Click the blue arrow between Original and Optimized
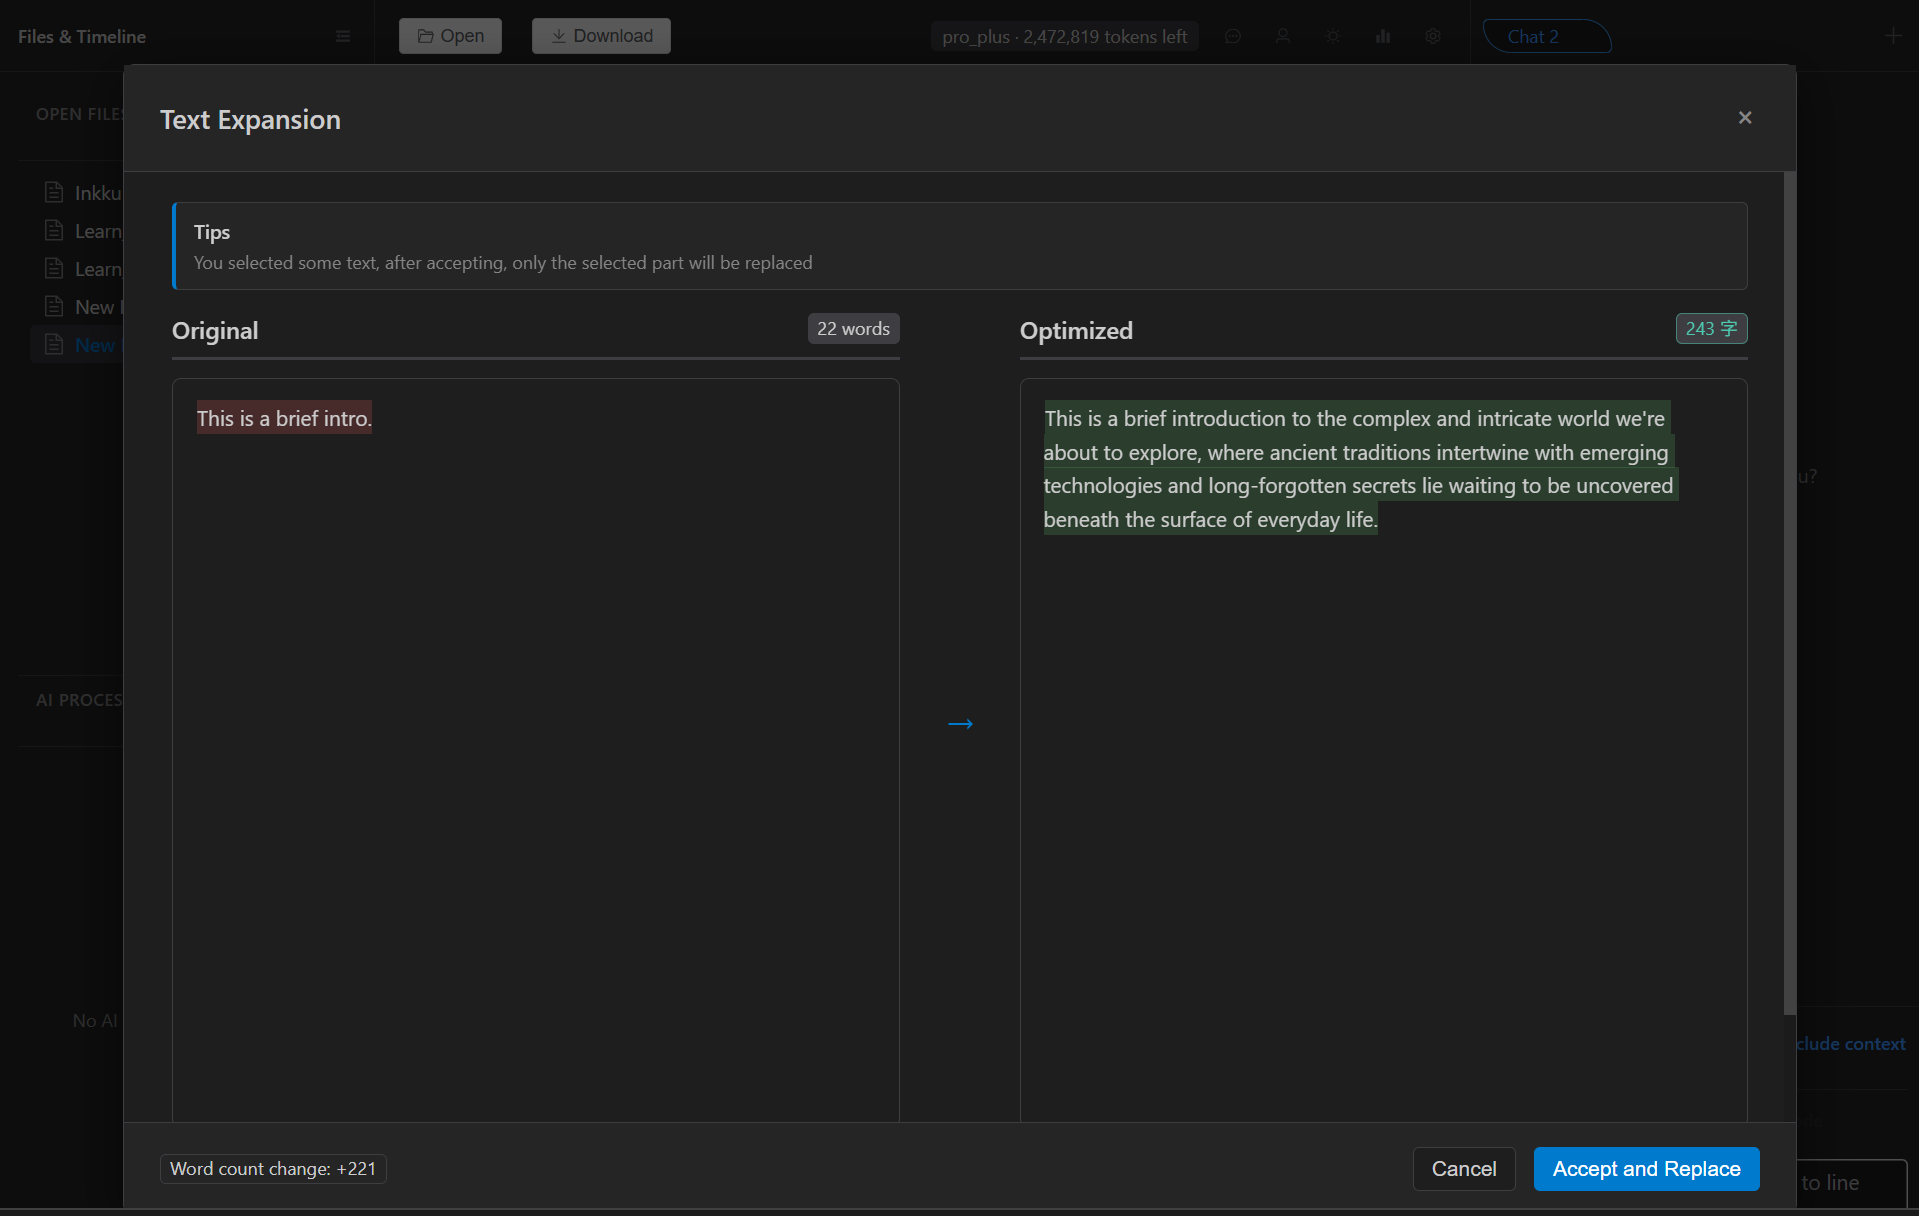The height and width of the screenshot is (1216, 1919). point(959,723)
